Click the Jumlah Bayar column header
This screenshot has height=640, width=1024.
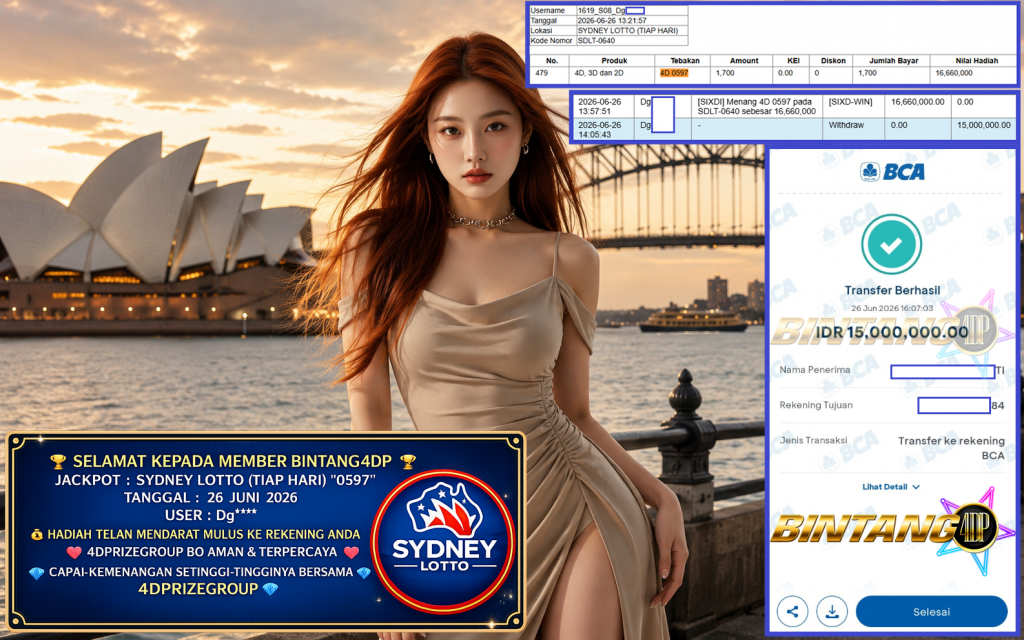(x=893, y=61)
